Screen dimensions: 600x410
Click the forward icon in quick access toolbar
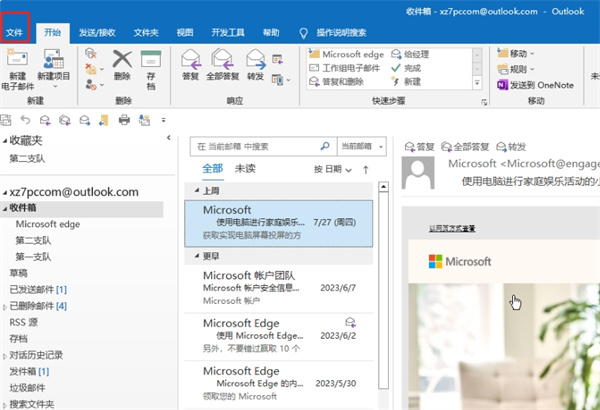point(85,120)
